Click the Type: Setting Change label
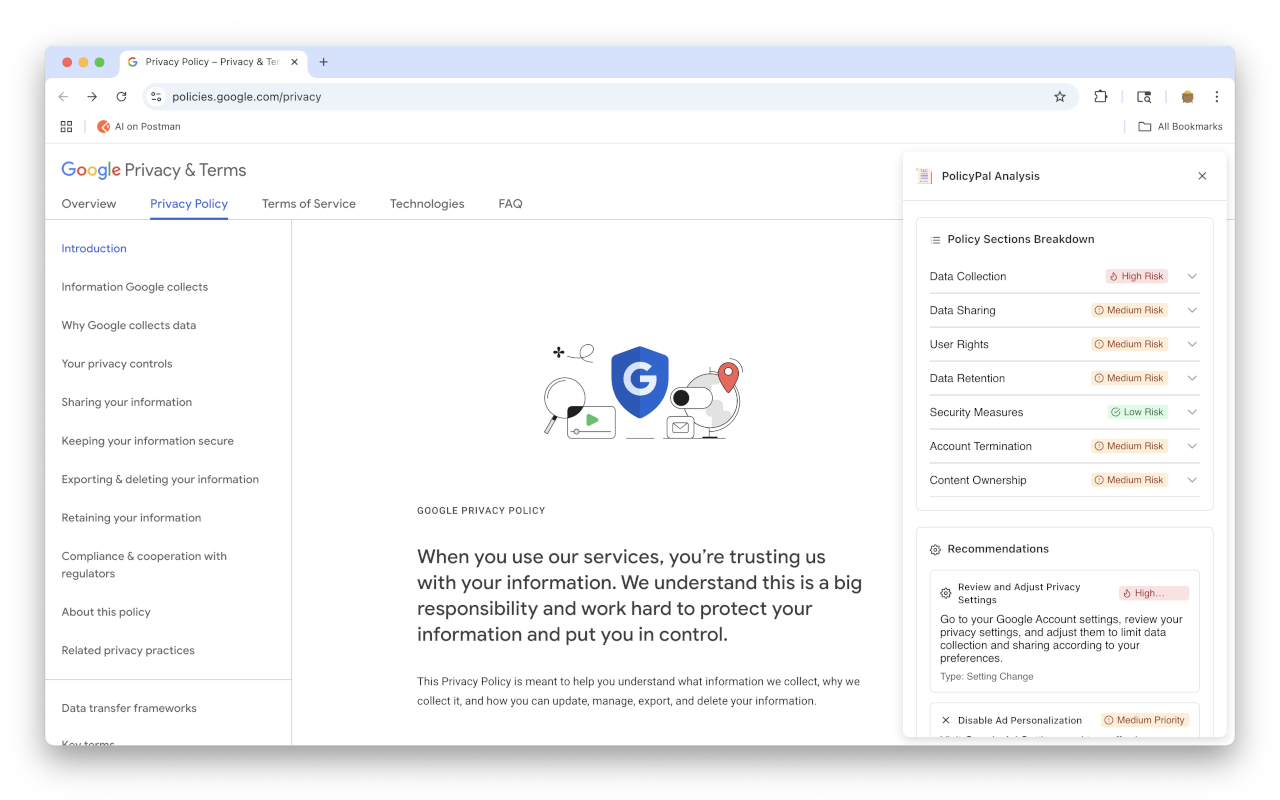This screenshot has height=800, width=1280. click(x=987, y=677)
